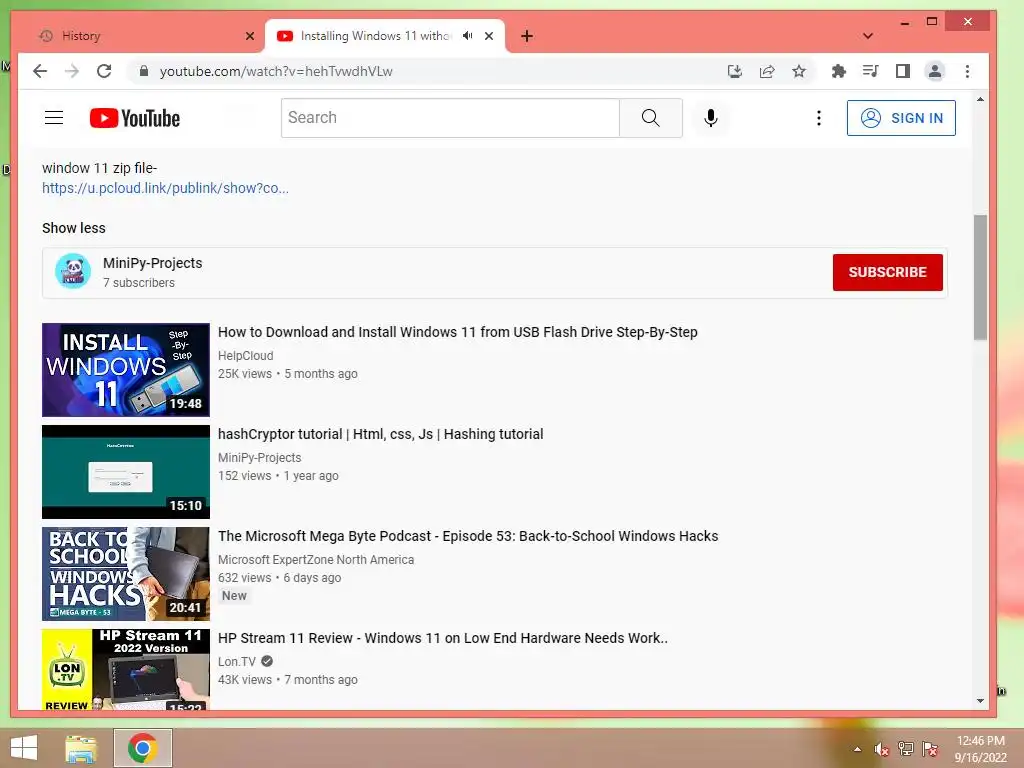This screenshot has height=768, width=1024.
Task: Click the taskbar clock 12:46 PM
Action: click(980, 741)
